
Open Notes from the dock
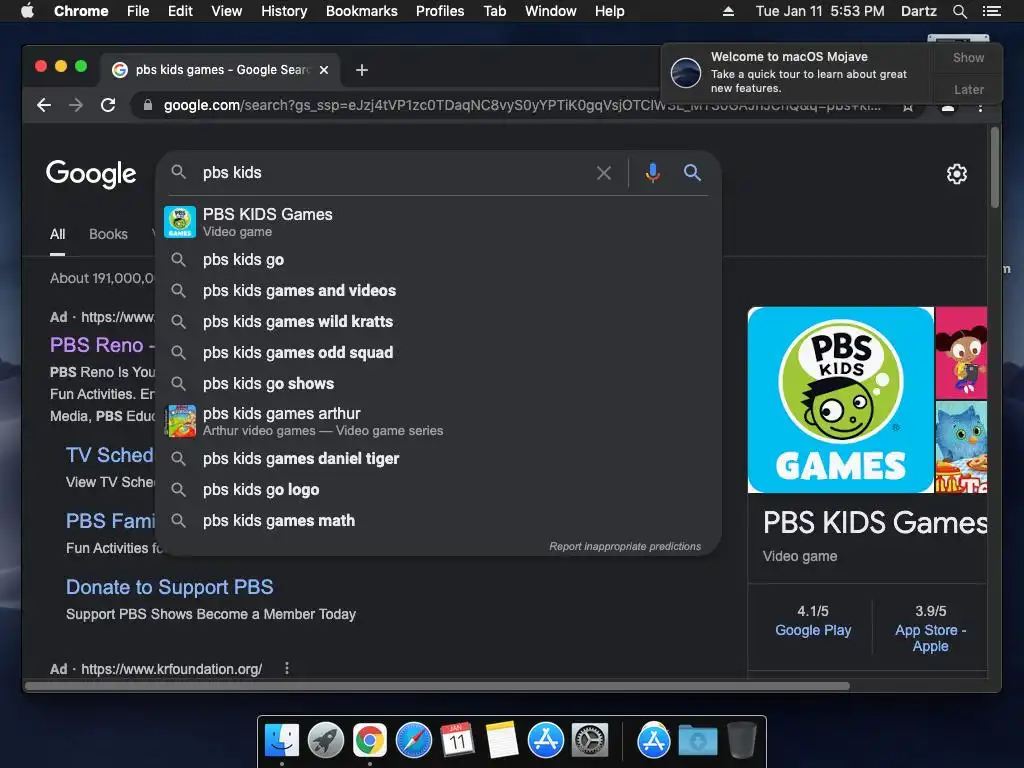(502, 741)
